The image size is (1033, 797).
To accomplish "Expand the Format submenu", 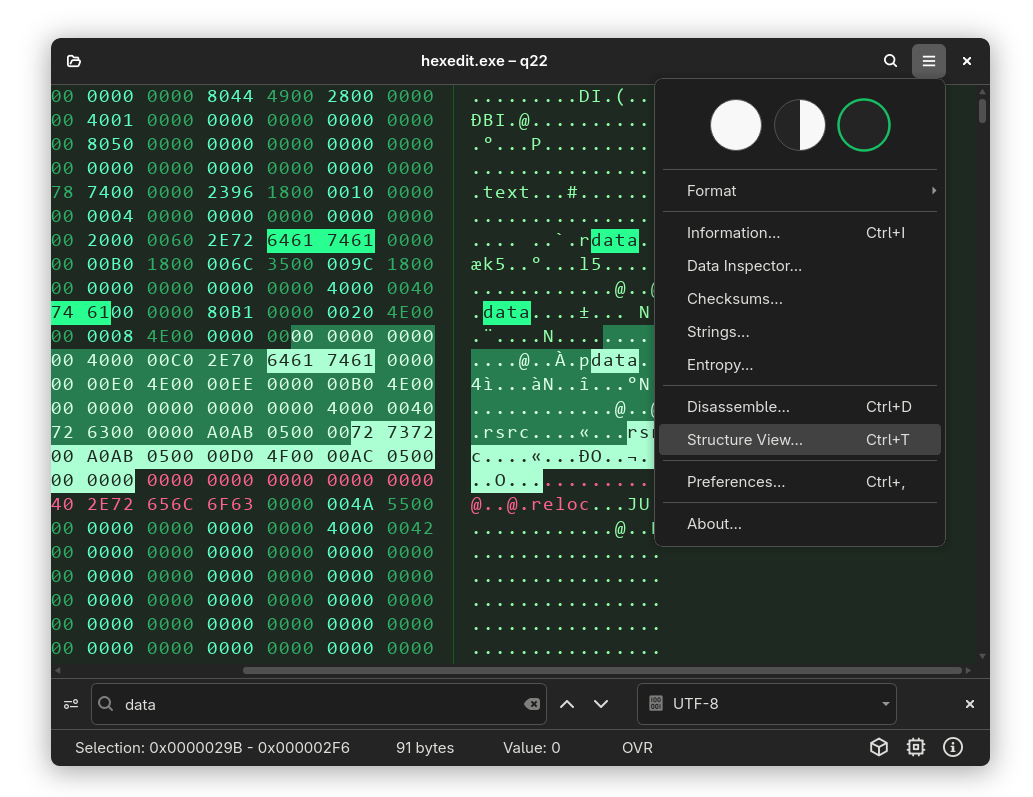I will [x=800, y=191].
